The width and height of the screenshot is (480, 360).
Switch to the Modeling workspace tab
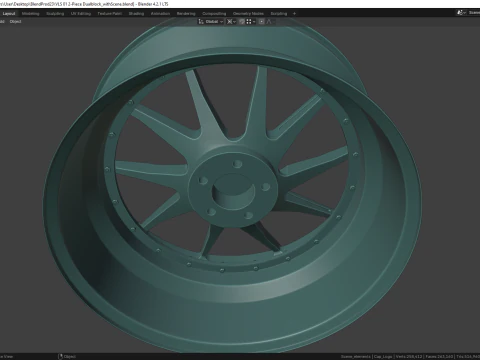pos(30,14)
